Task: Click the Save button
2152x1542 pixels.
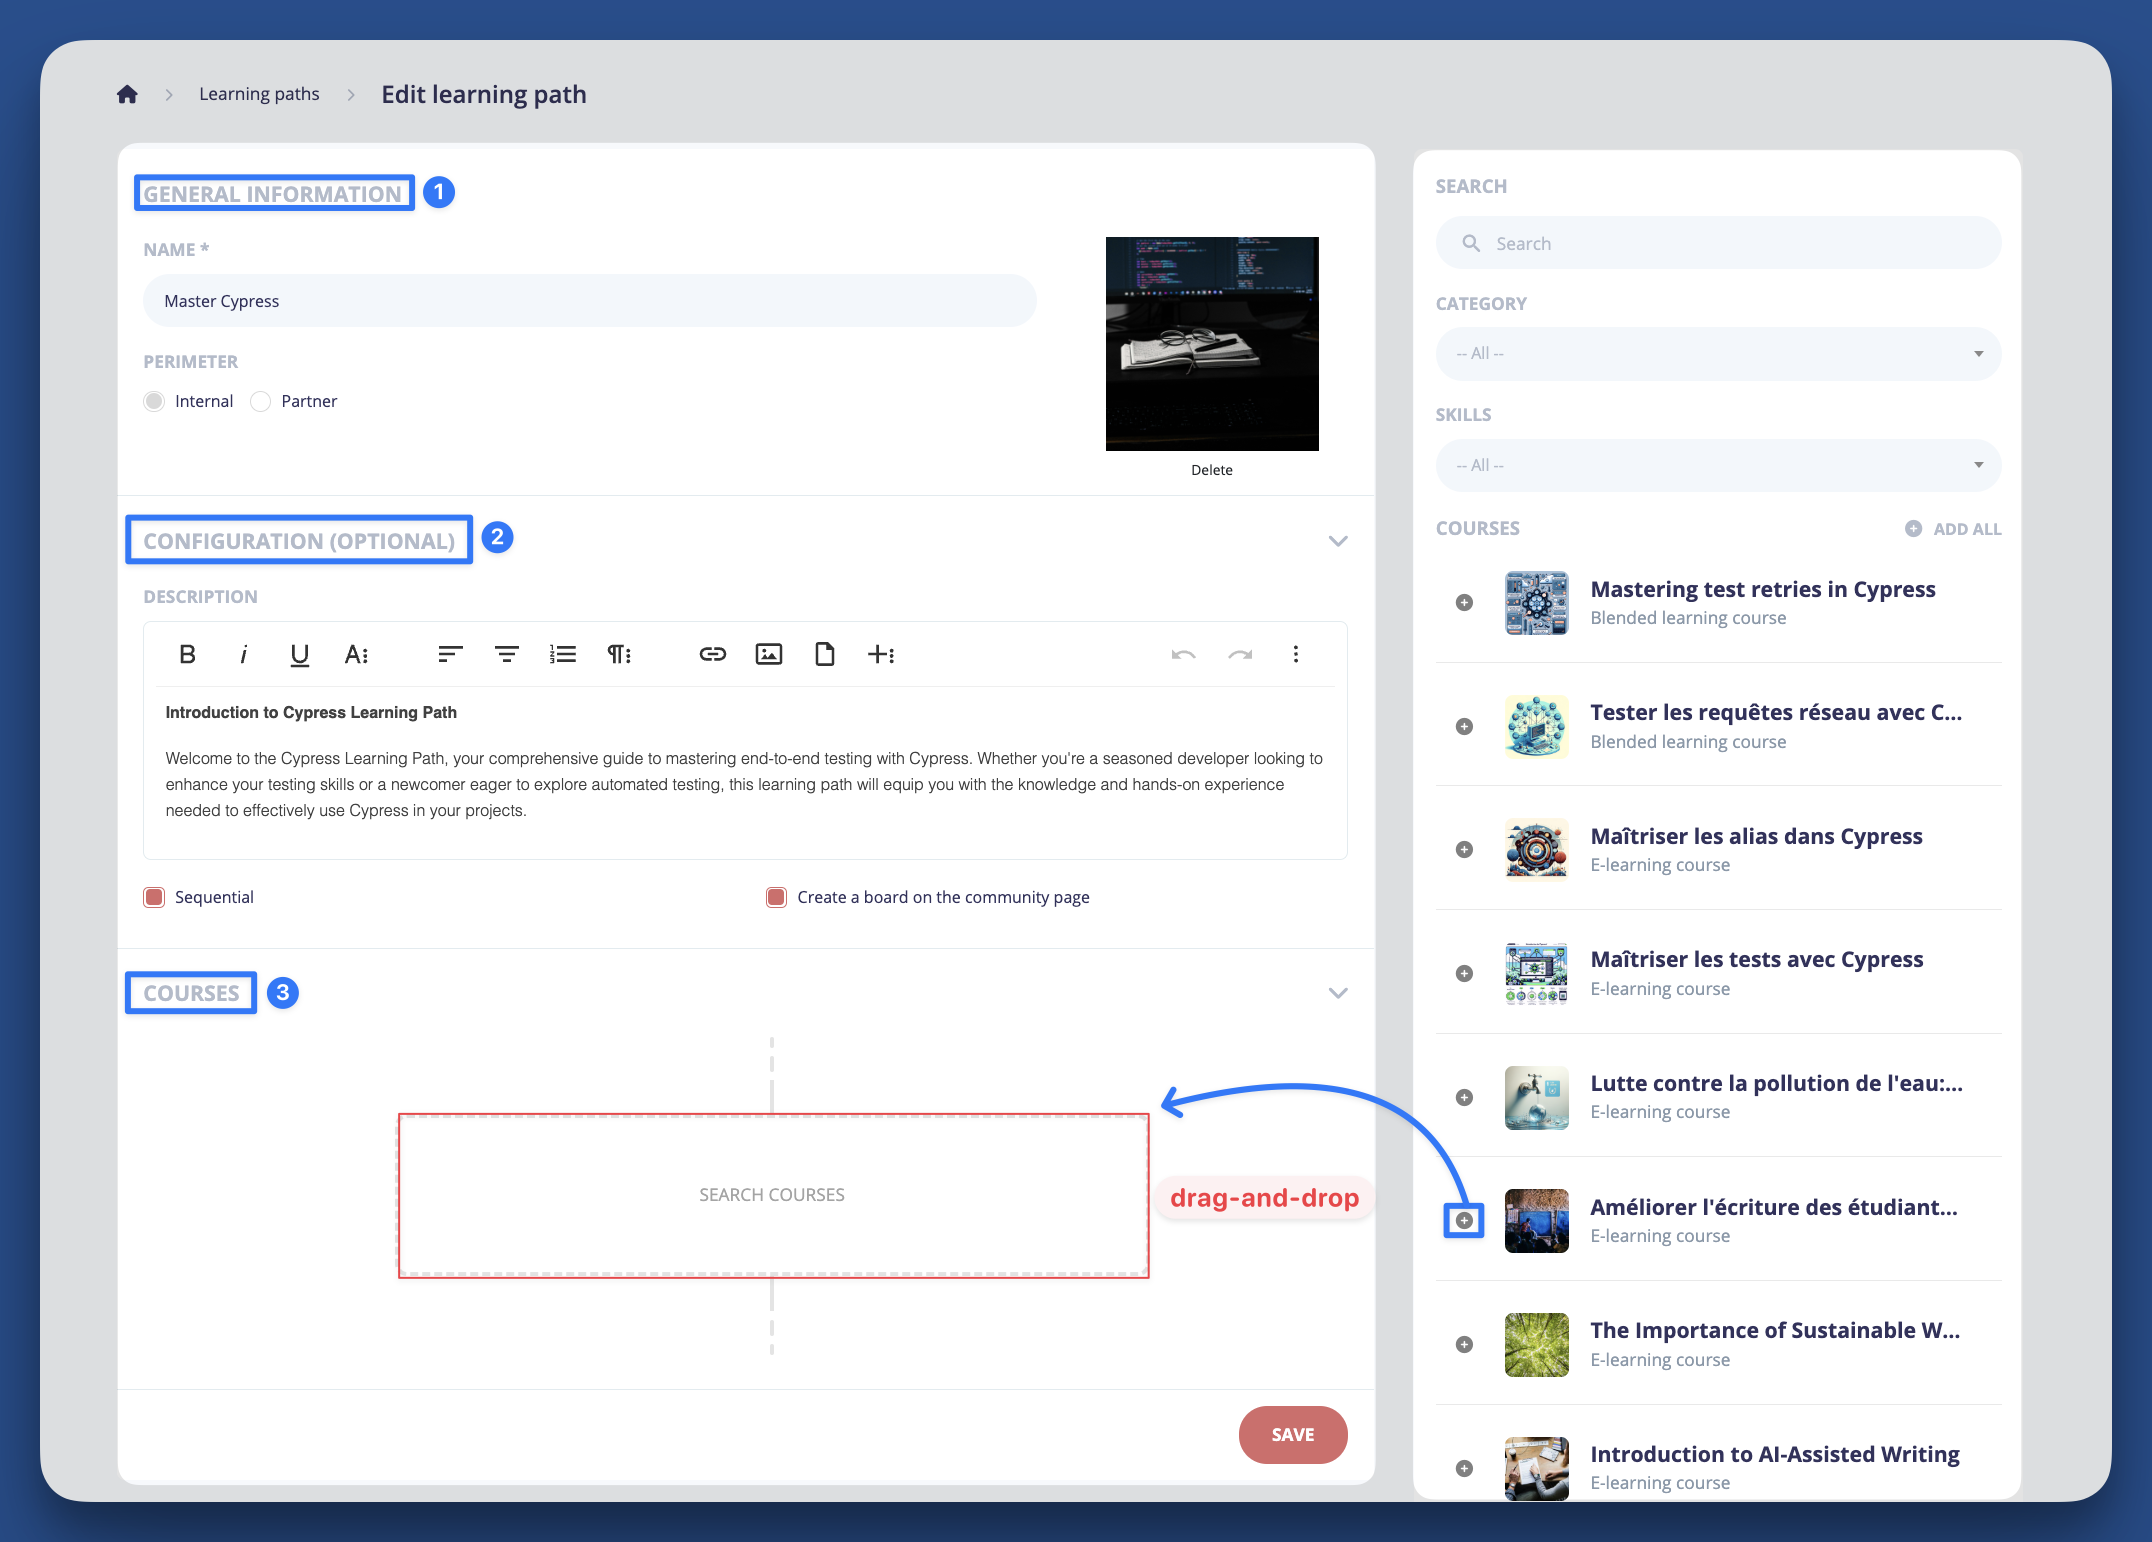Action: pos(1293,1434)
